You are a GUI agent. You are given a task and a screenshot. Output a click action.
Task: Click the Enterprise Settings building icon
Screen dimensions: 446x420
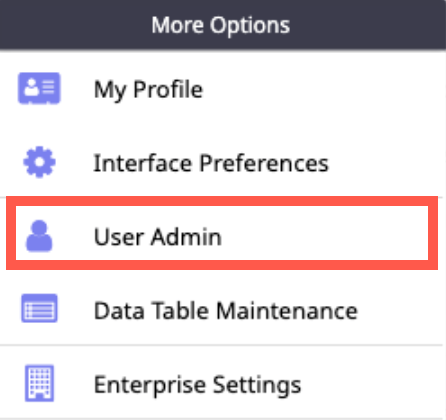coord(39,383)
